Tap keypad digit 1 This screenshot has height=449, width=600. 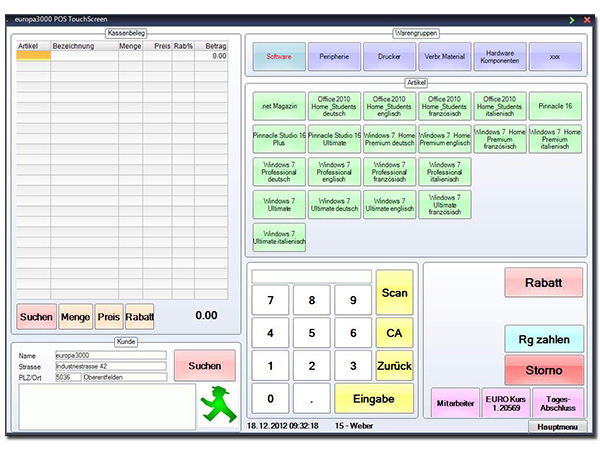click(270, 366)
